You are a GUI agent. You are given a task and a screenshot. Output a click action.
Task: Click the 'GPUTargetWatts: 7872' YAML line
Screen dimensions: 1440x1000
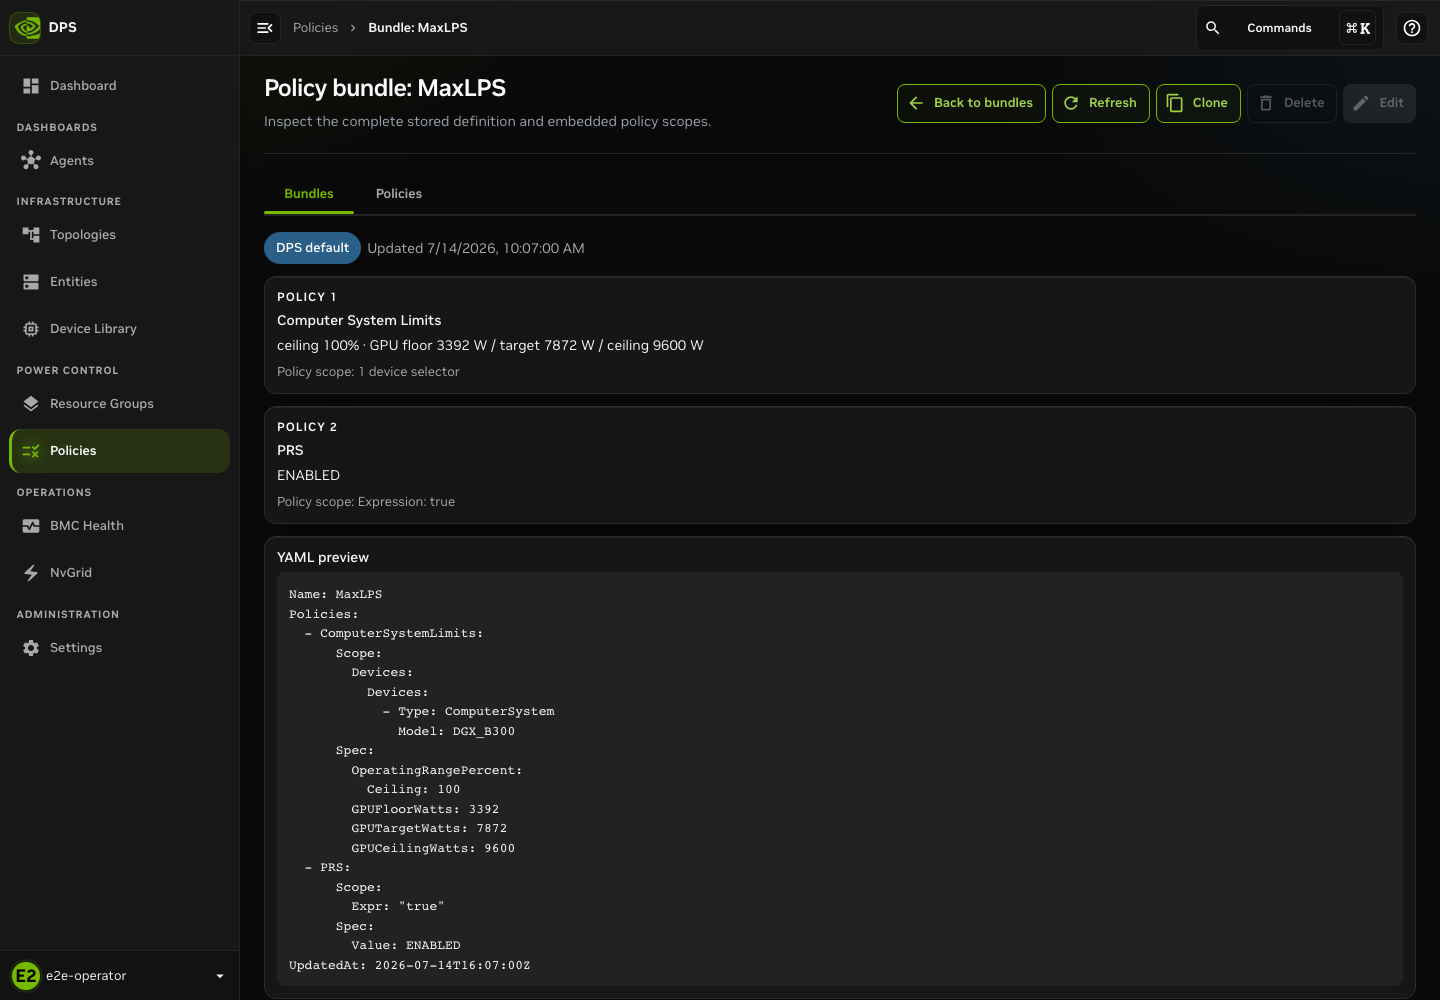(429, 829)
